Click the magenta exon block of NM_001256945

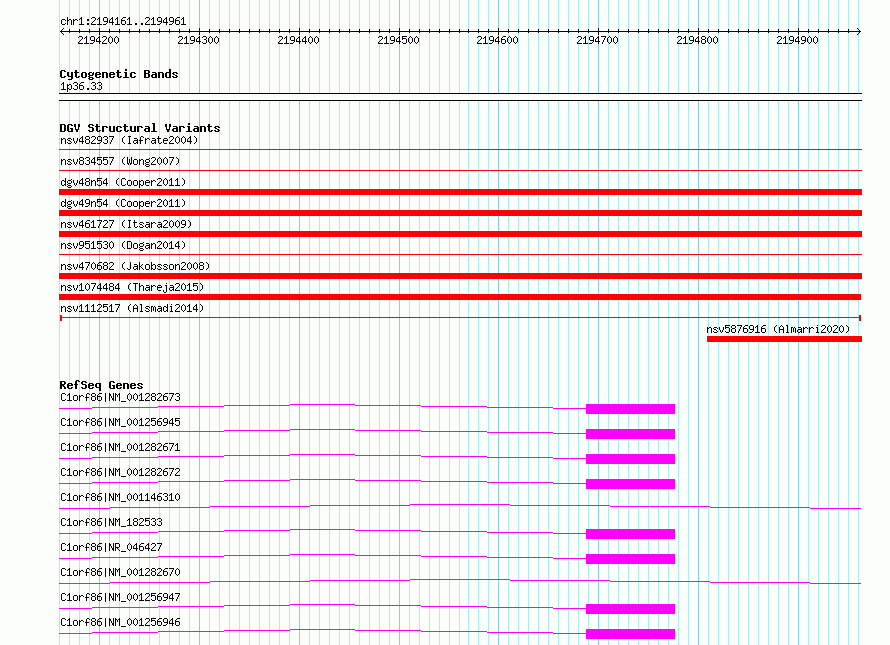[x=631, y=434]
